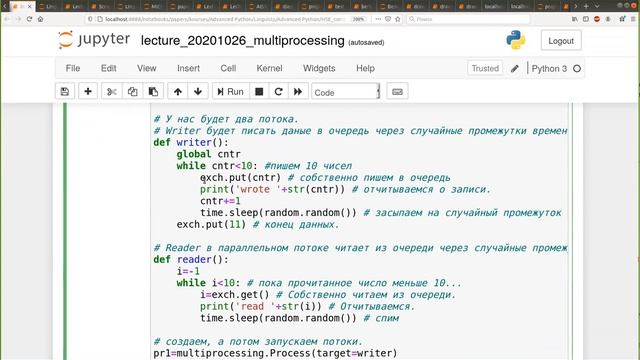Rename notebook lecture_20201026_multiprocessing title
Screen dimensions: 640x360
pyautogui.click(x=242, y=40)
